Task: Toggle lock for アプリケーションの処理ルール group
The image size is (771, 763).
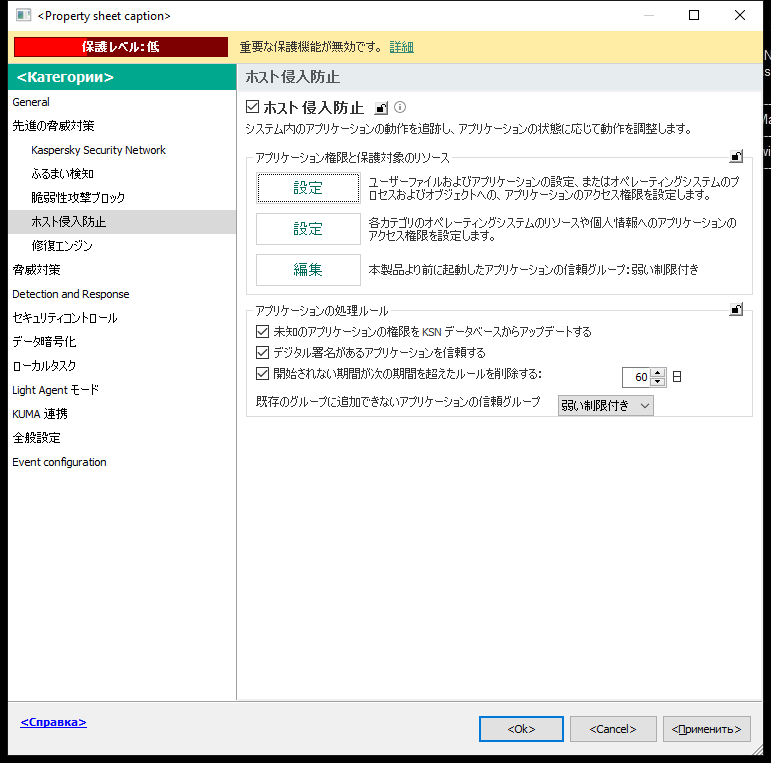Action: 736,309
